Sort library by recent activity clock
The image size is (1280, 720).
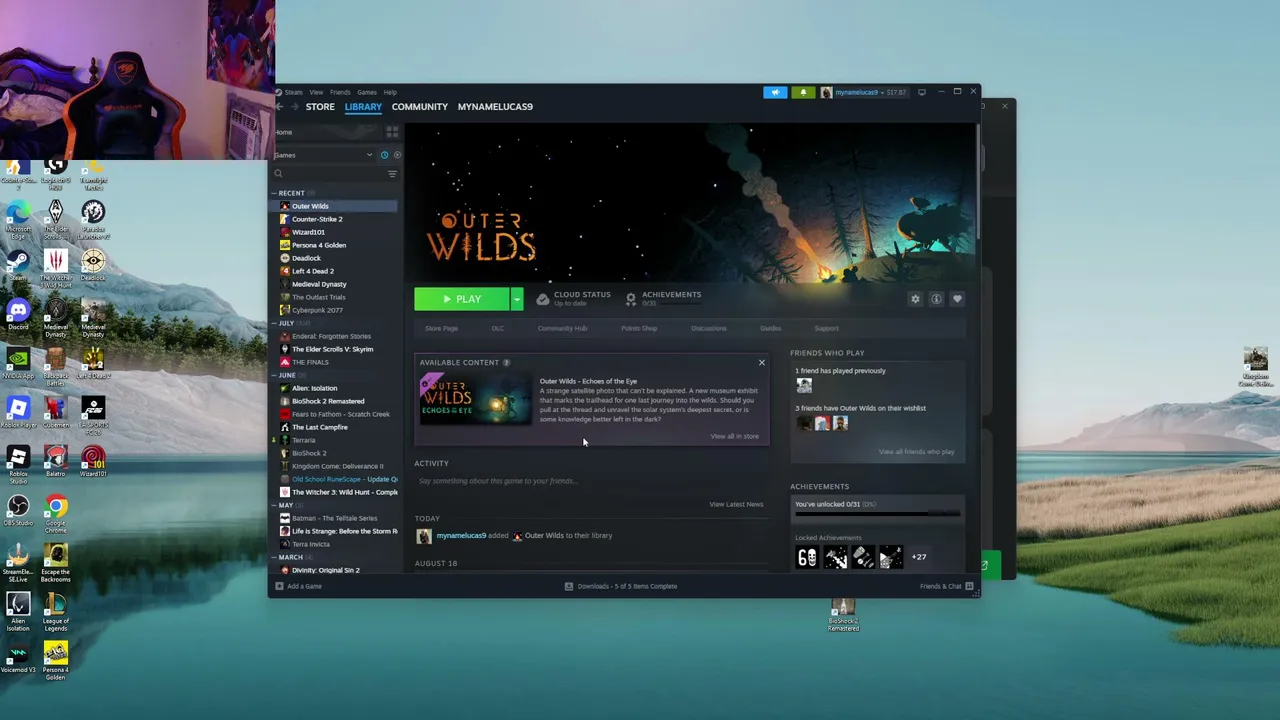click(x=384, y=155)
